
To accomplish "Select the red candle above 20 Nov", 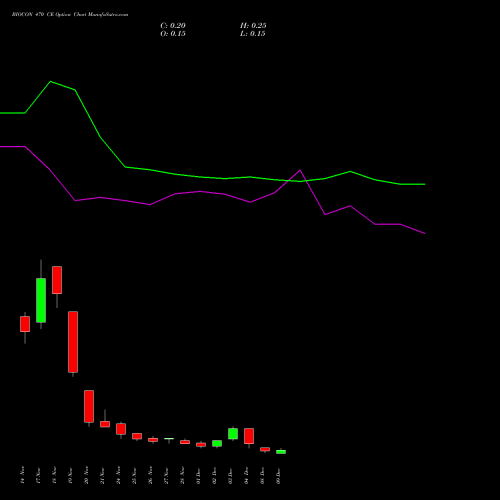I will click(89, 406).
